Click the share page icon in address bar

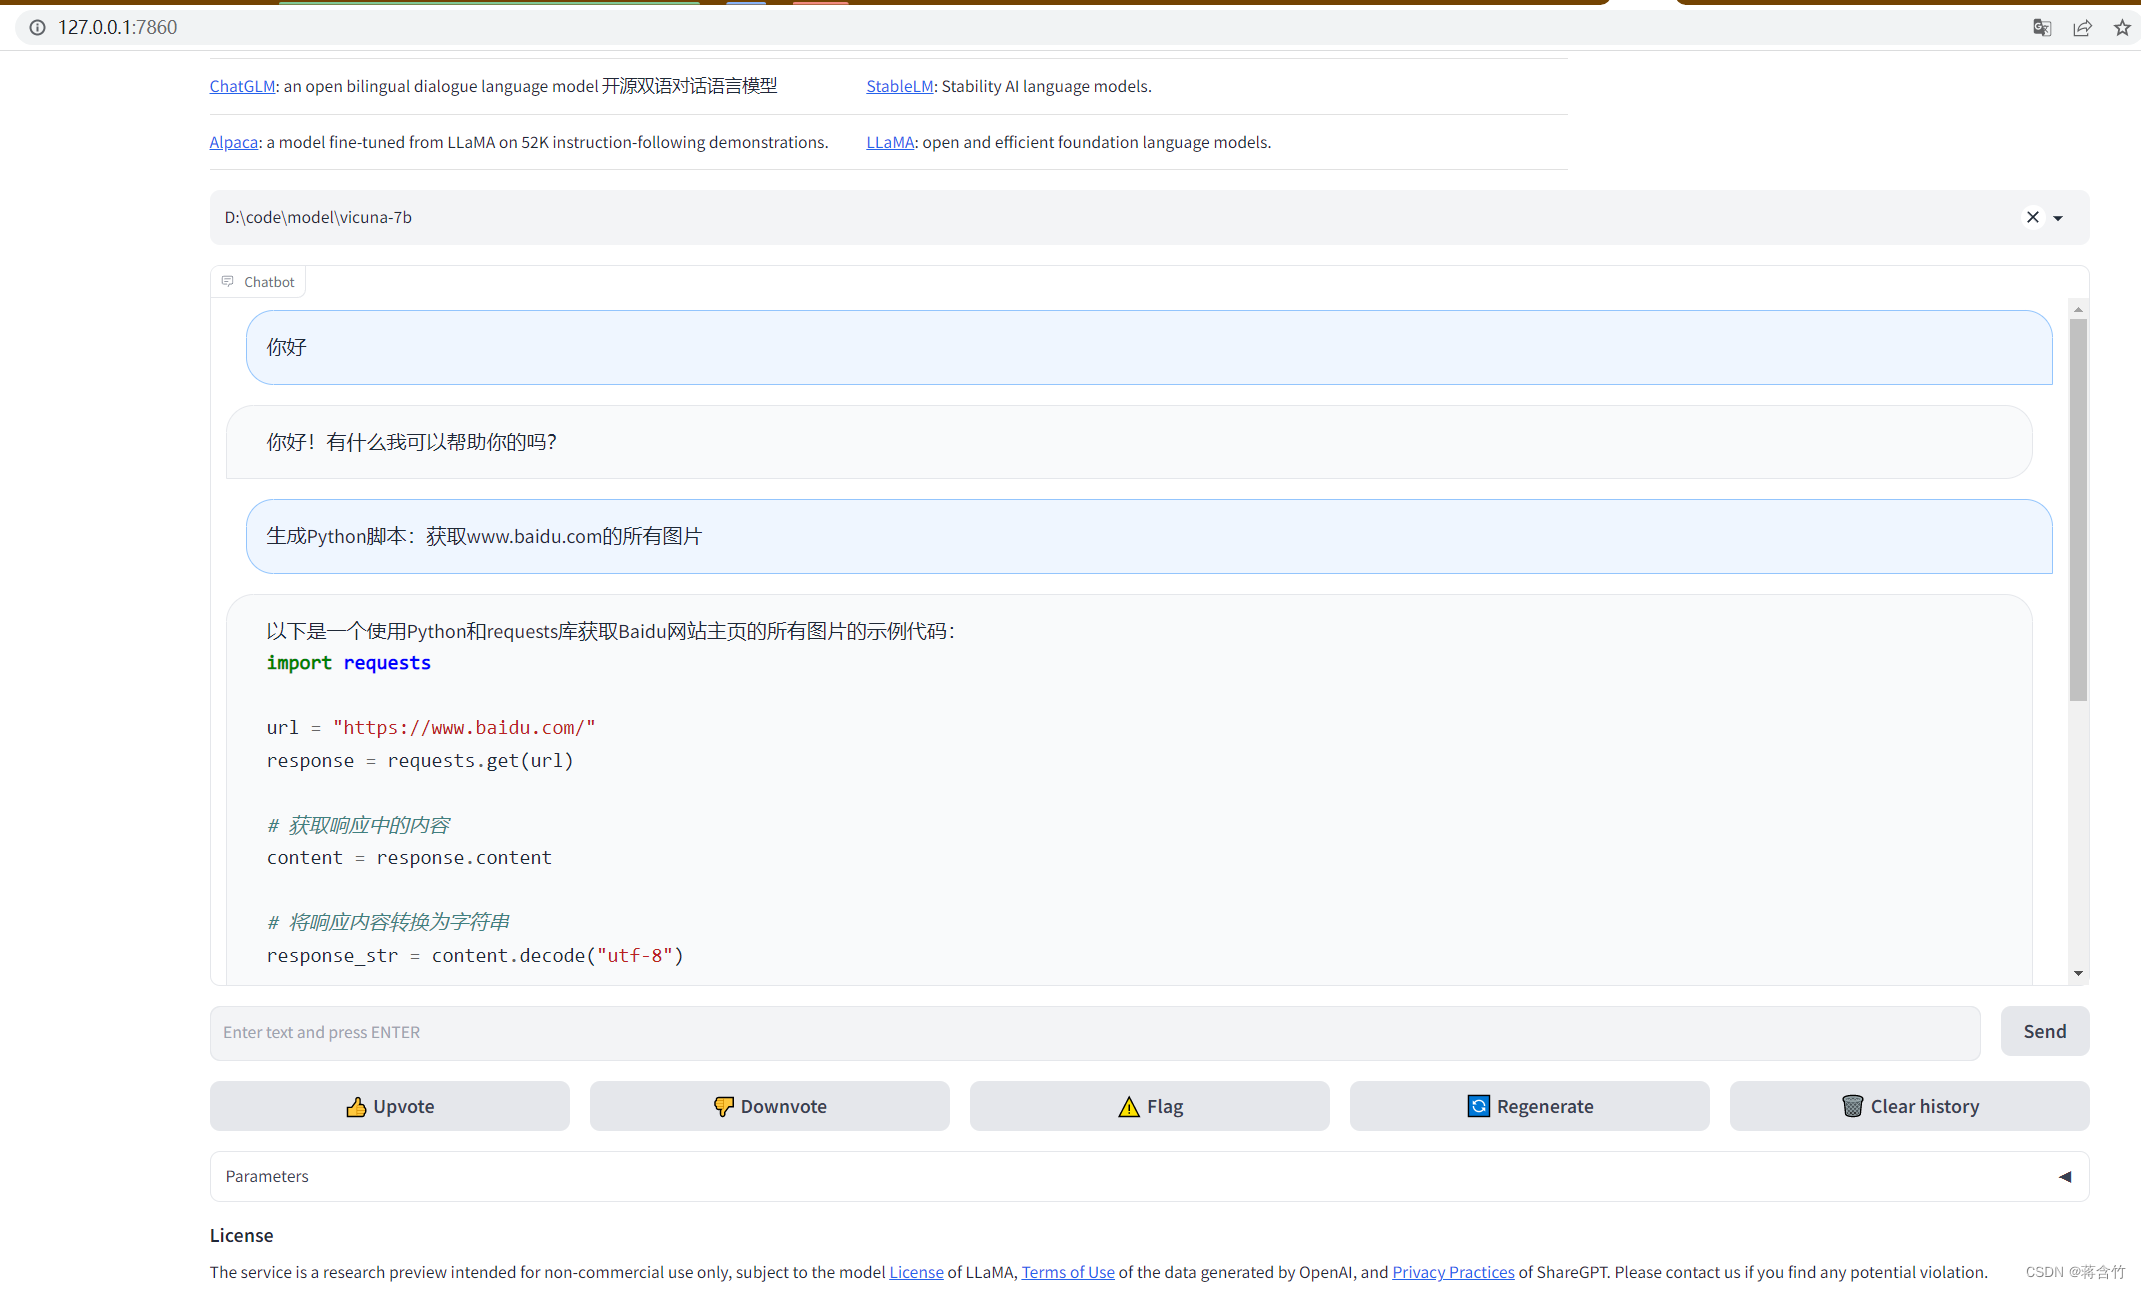[x=2082, y=28]
